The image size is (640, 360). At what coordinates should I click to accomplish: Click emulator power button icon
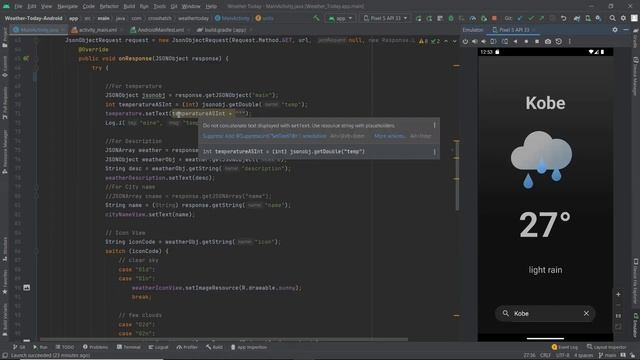coord(465,42)
